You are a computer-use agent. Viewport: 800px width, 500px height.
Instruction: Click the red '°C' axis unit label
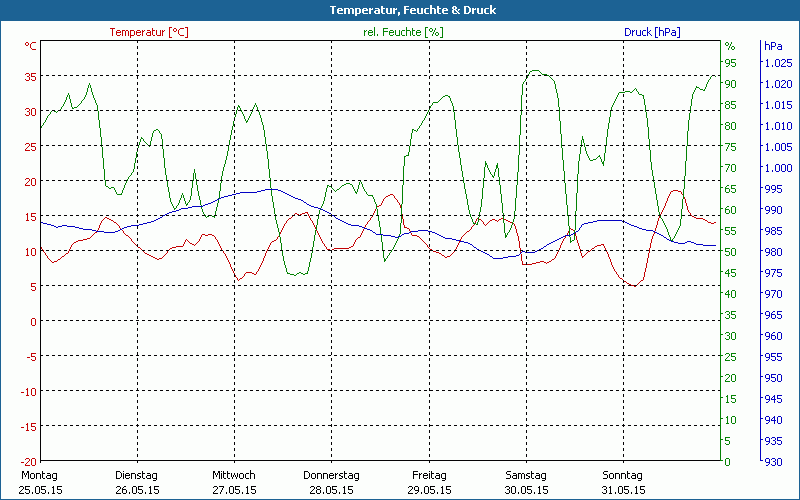(x=31, y=46)
